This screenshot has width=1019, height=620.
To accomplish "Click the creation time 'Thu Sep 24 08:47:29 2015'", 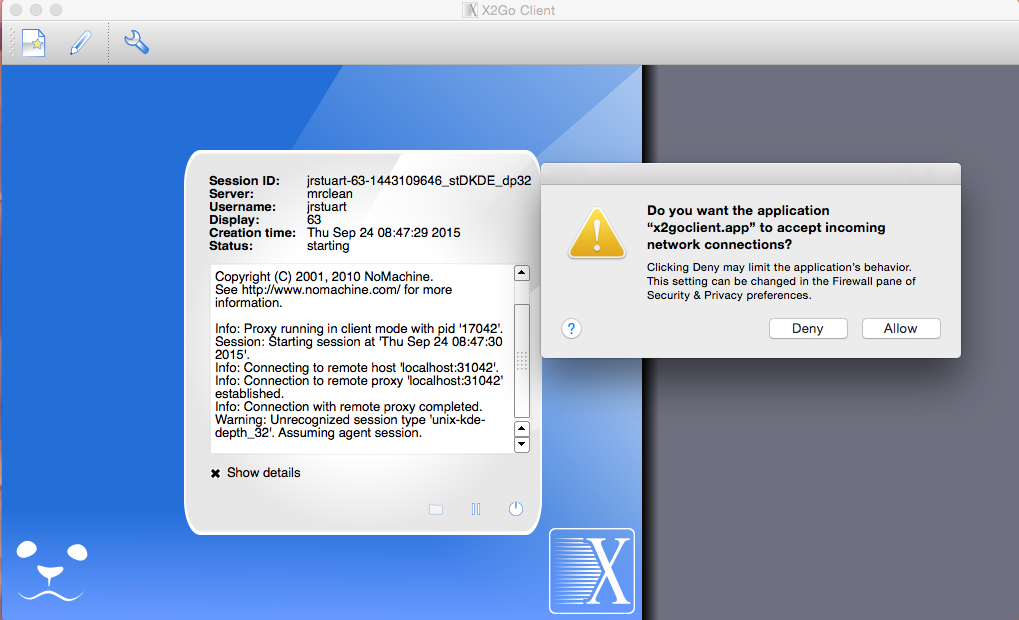I will (x=383, y=233).
